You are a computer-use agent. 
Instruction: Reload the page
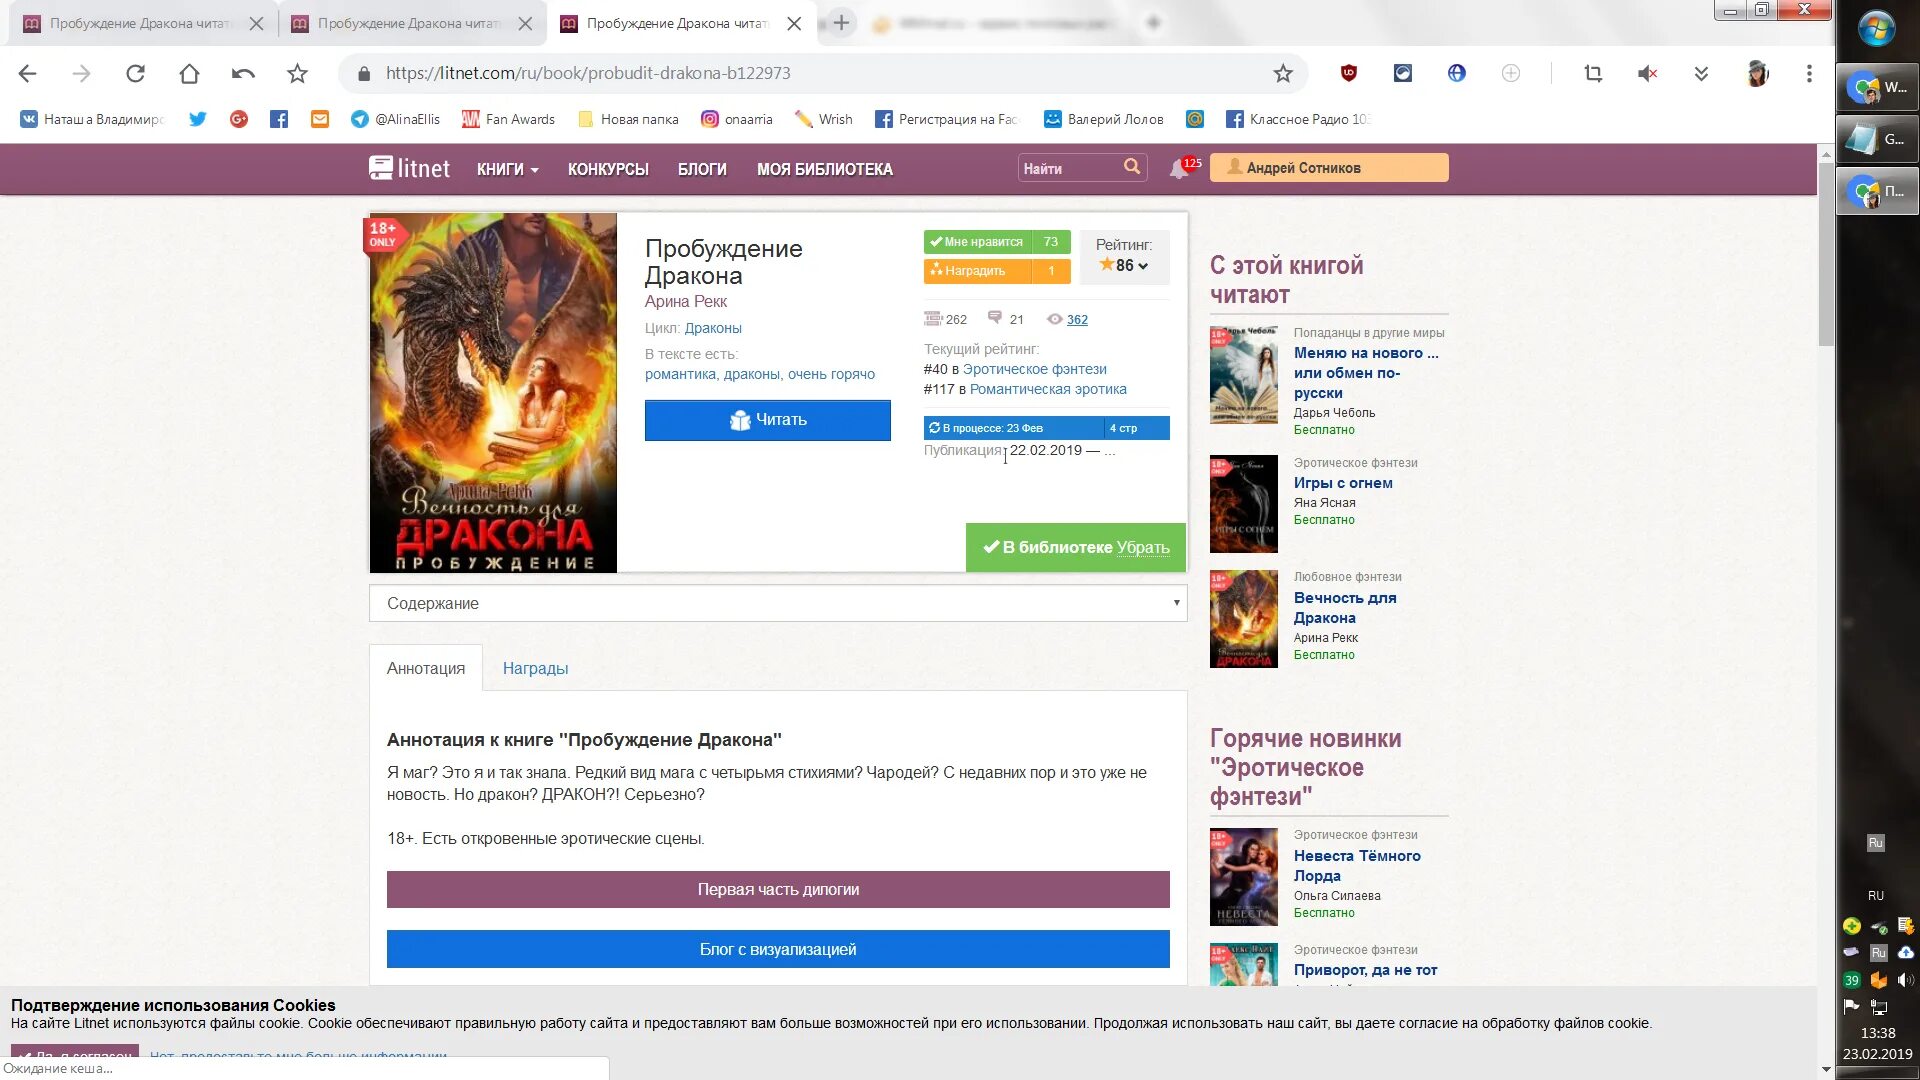click(135, 73)
